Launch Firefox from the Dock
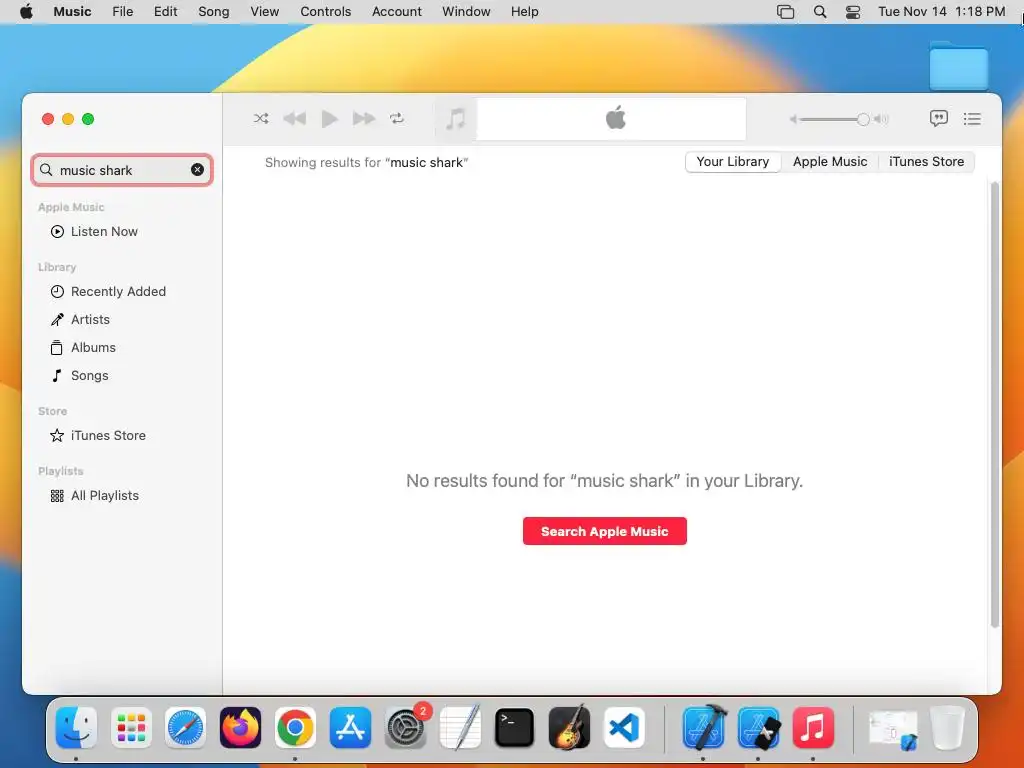The height and width of the screenshot is (768, 1024). (240, 728)
